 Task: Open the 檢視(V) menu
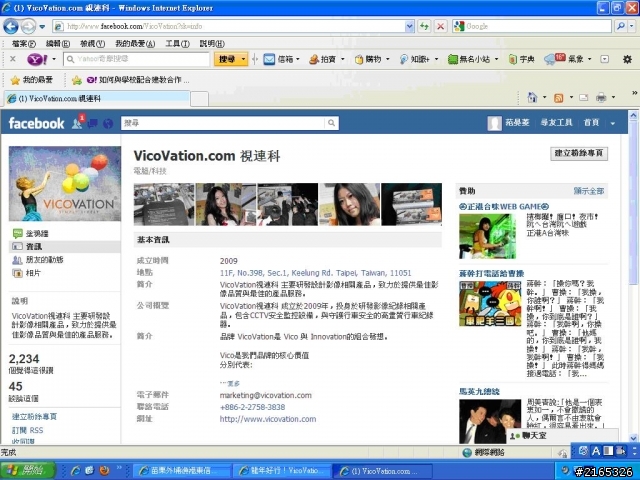click(92, 44)
